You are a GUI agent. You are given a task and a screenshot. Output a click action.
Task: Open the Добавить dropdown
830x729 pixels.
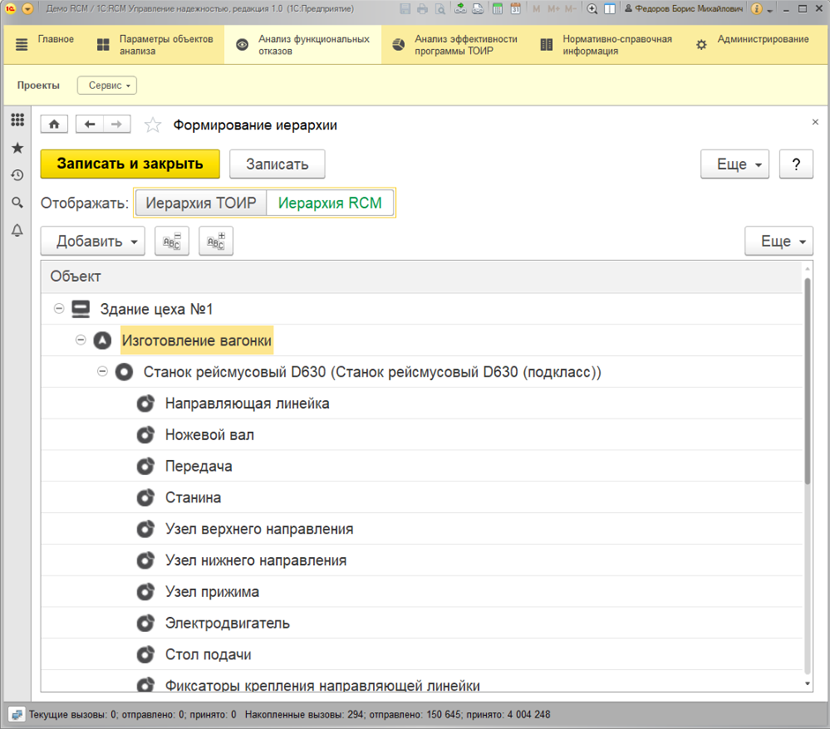[93, 241]
